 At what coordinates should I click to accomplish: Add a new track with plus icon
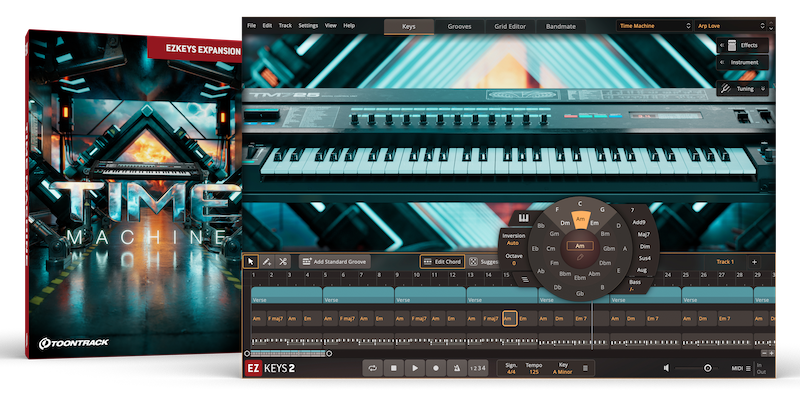(754, 262)
